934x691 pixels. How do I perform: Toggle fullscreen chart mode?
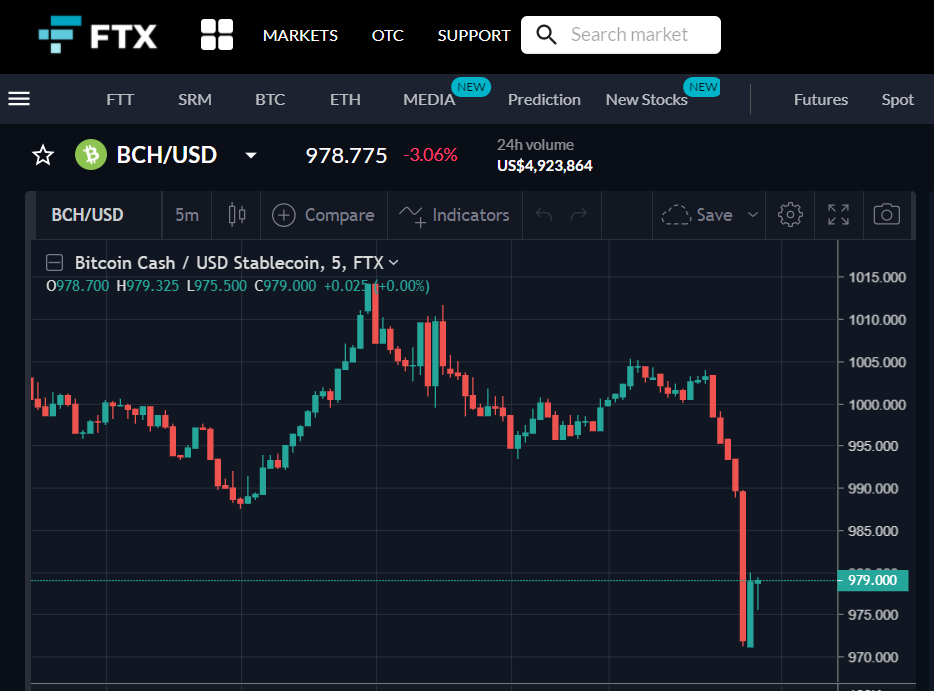839,214
